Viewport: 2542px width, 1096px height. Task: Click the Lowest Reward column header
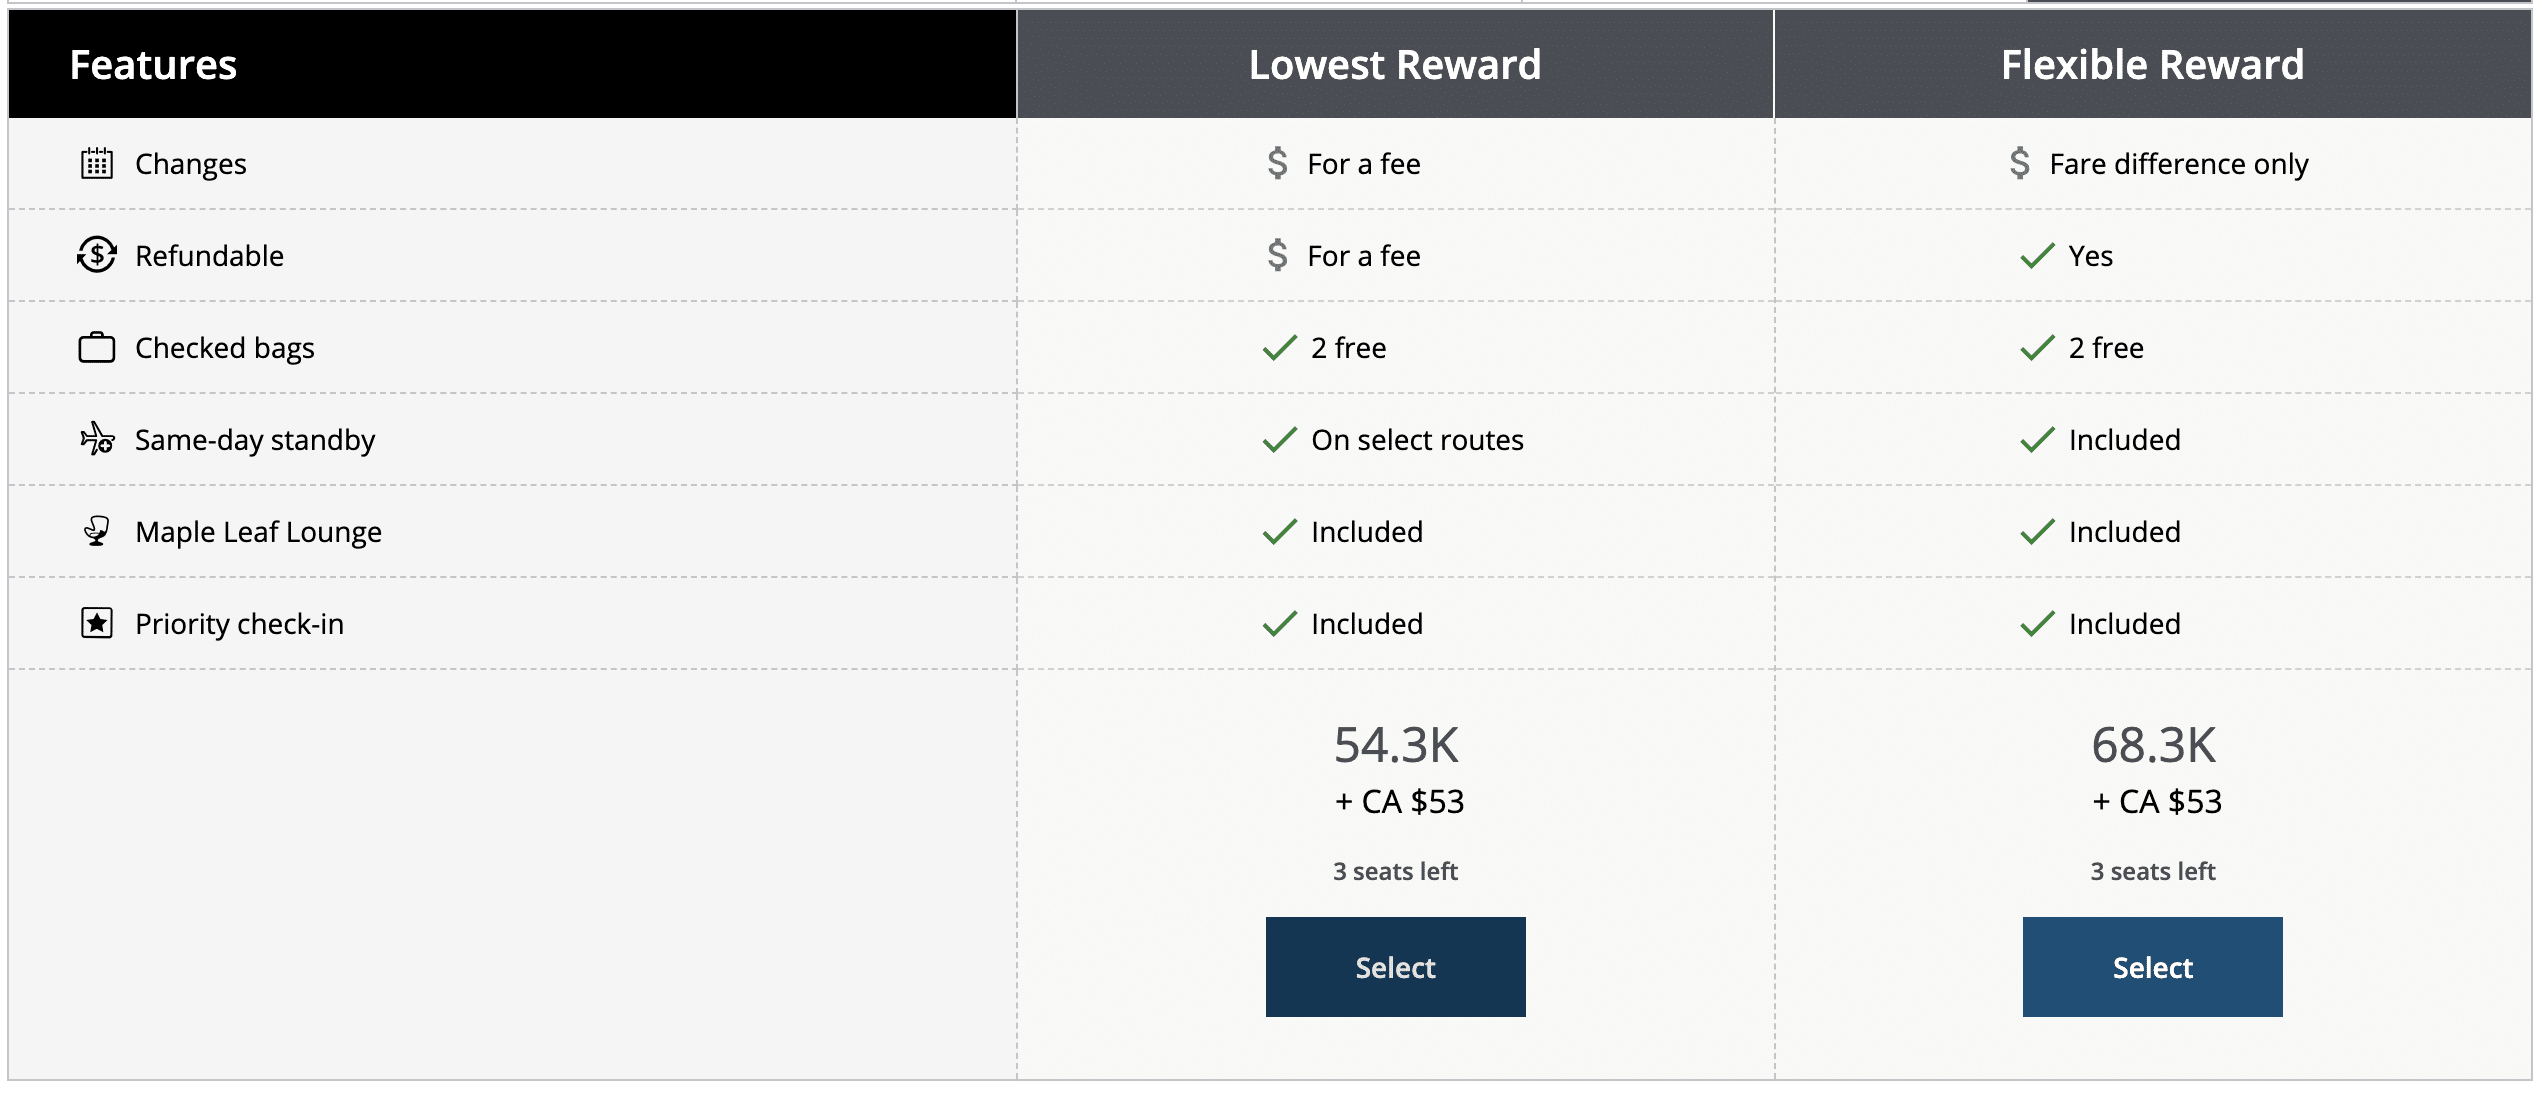pos(1395,65)
